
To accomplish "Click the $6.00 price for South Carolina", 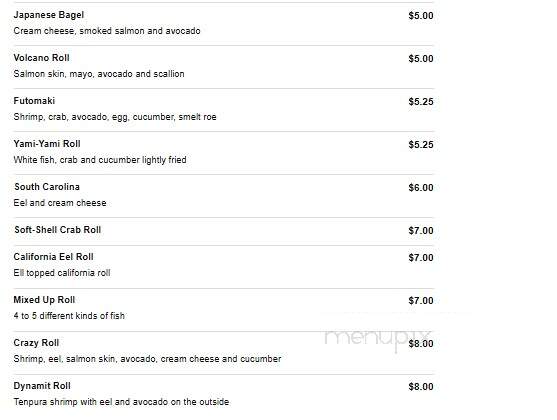I will coord(421,188).
